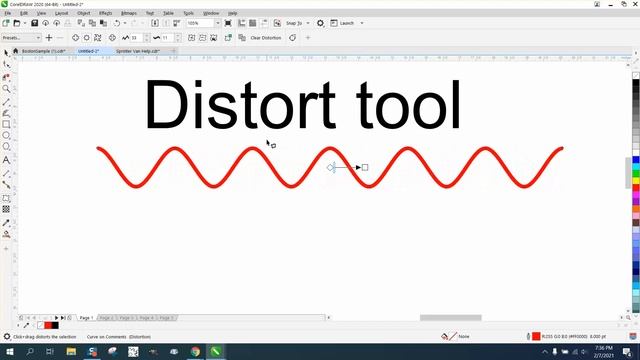Select Page 1 tab
The image size is (640, 360).
tap(86, 318)
